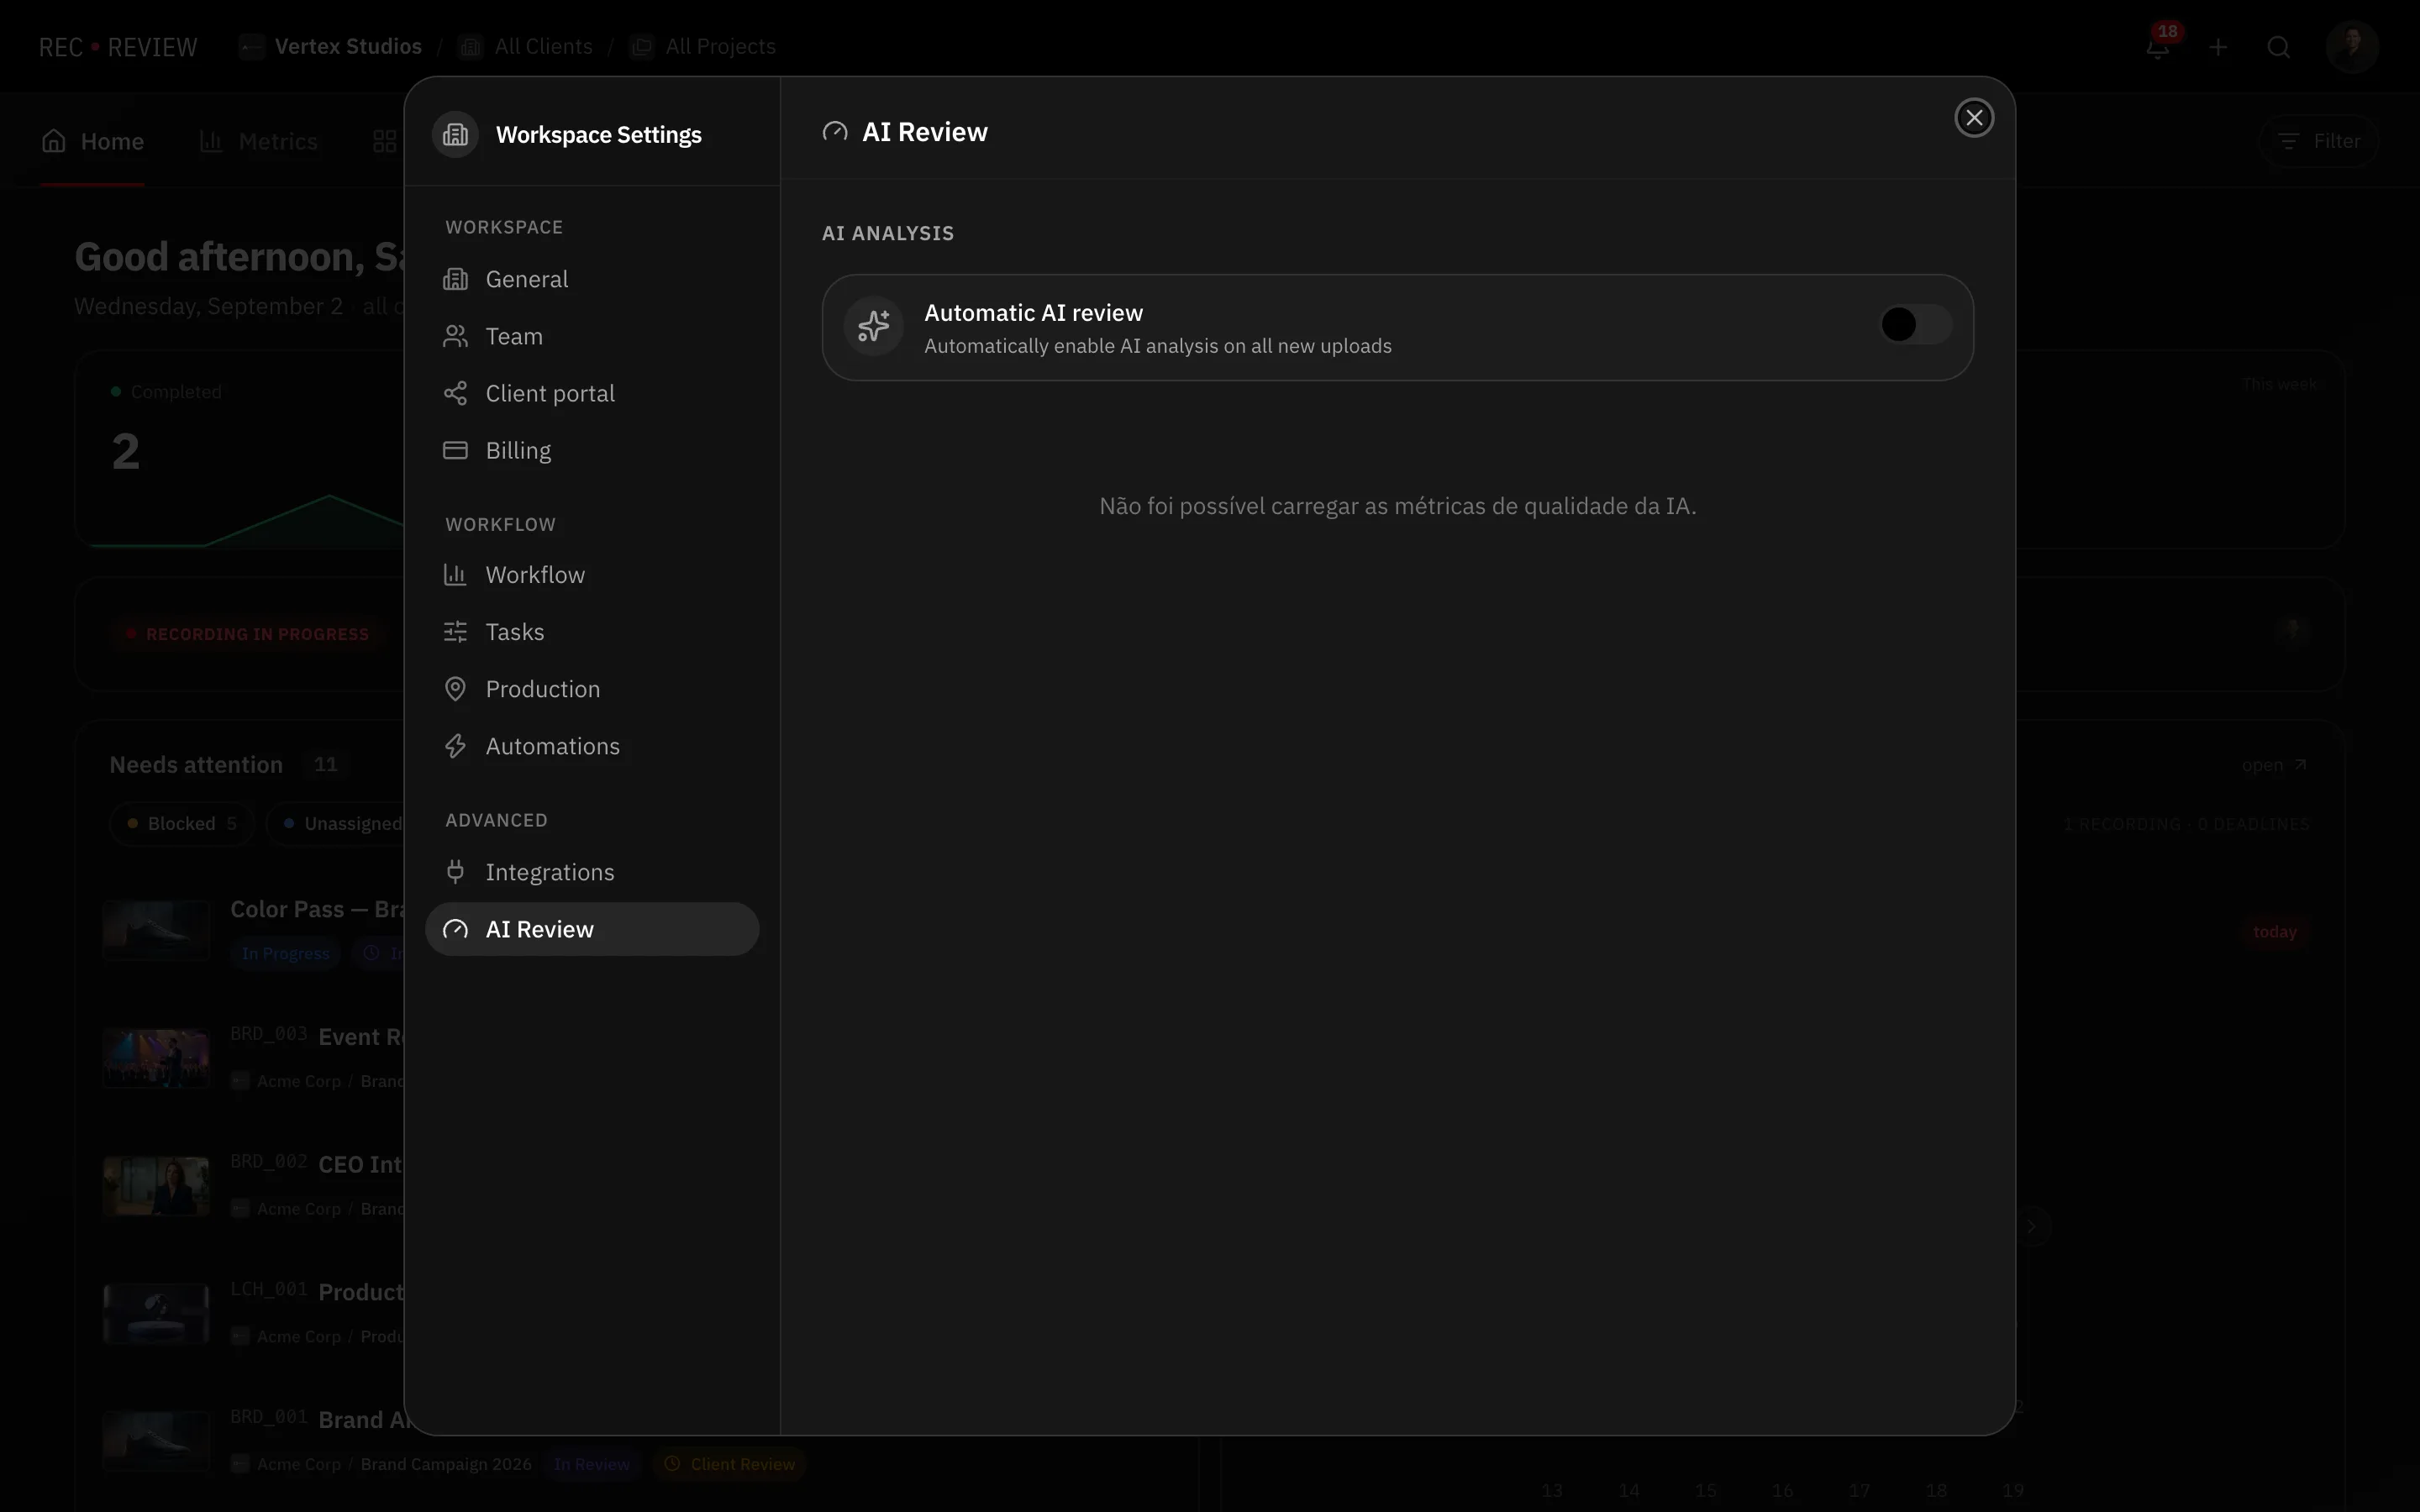2420x1512 pixels.
Task: Select the Blocked 5 filter chip
Action: 182,824
